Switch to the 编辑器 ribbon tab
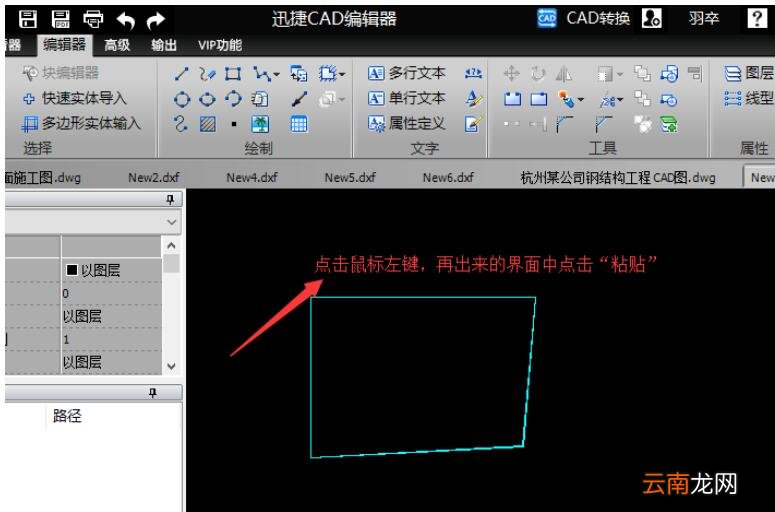 64,45
